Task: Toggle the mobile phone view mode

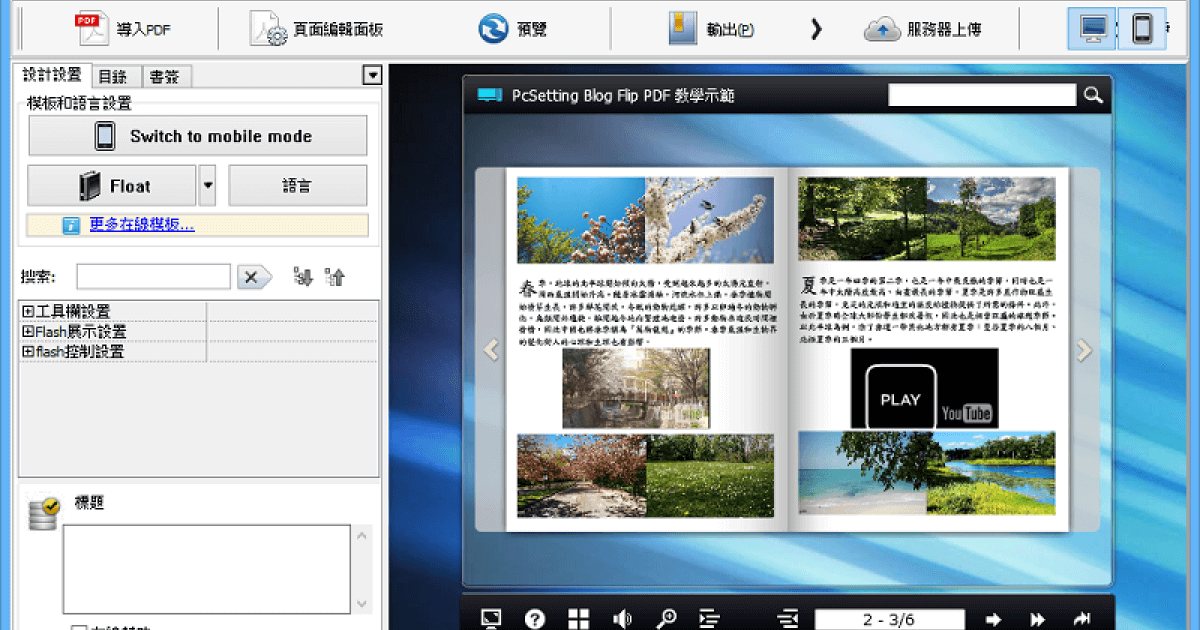Action: (1142, 29)
